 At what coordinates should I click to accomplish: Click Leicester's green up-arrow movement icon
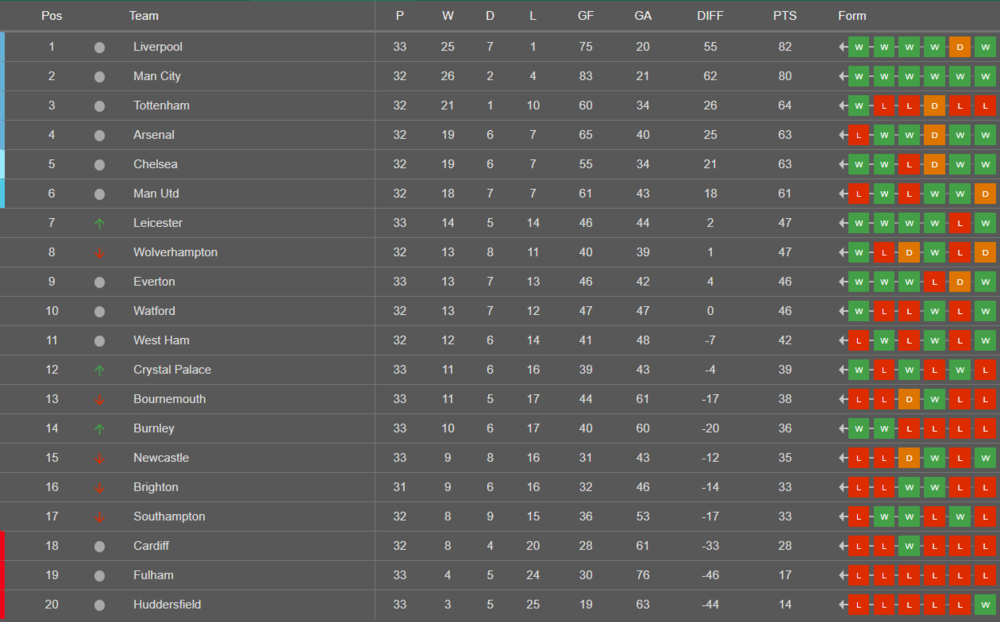pyautogui.click(x=99, y=223)
